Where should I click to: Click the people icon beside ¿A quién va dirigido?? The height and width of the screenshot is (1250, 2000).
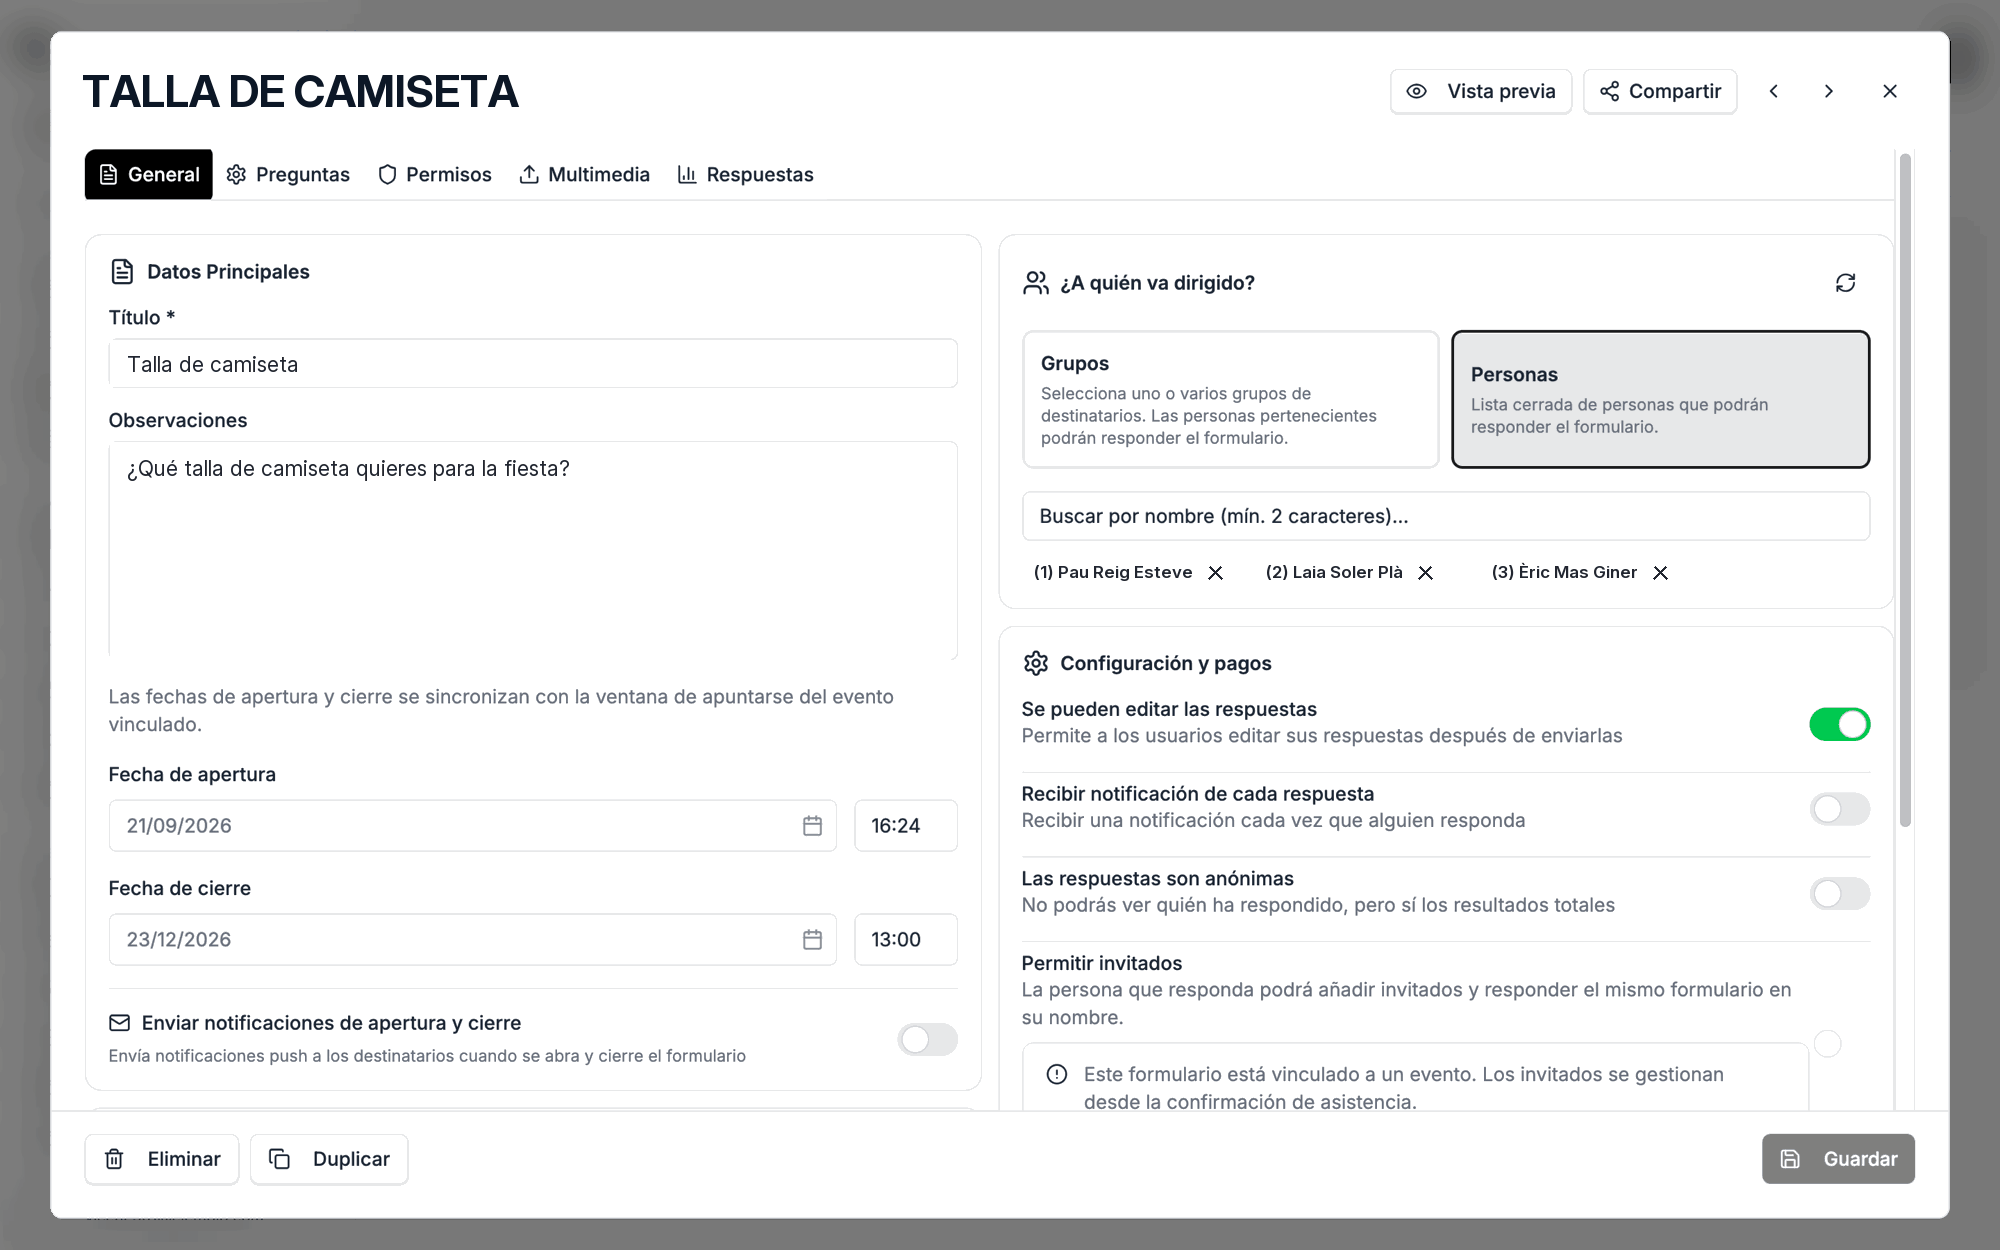coord(1036,283)
